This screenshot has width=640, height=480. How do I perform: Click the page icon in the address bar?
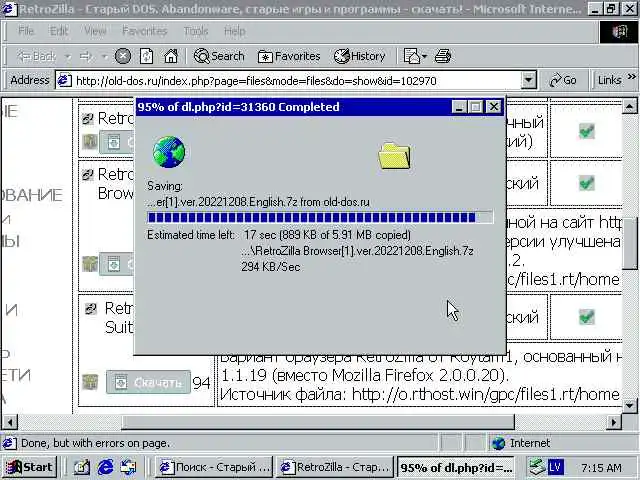point(64,80)
